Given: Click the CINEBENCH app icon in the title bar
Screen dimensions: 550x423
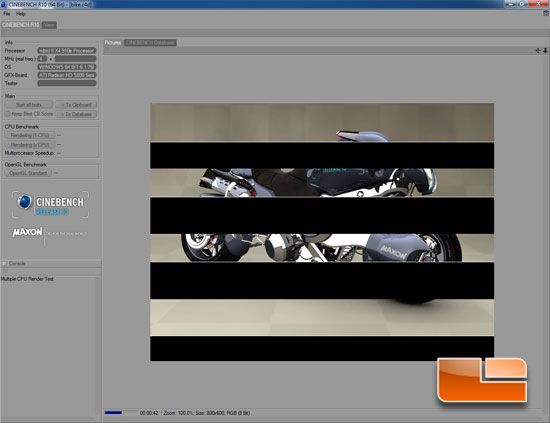Looking at the screenshot, I should pos(4,4).
